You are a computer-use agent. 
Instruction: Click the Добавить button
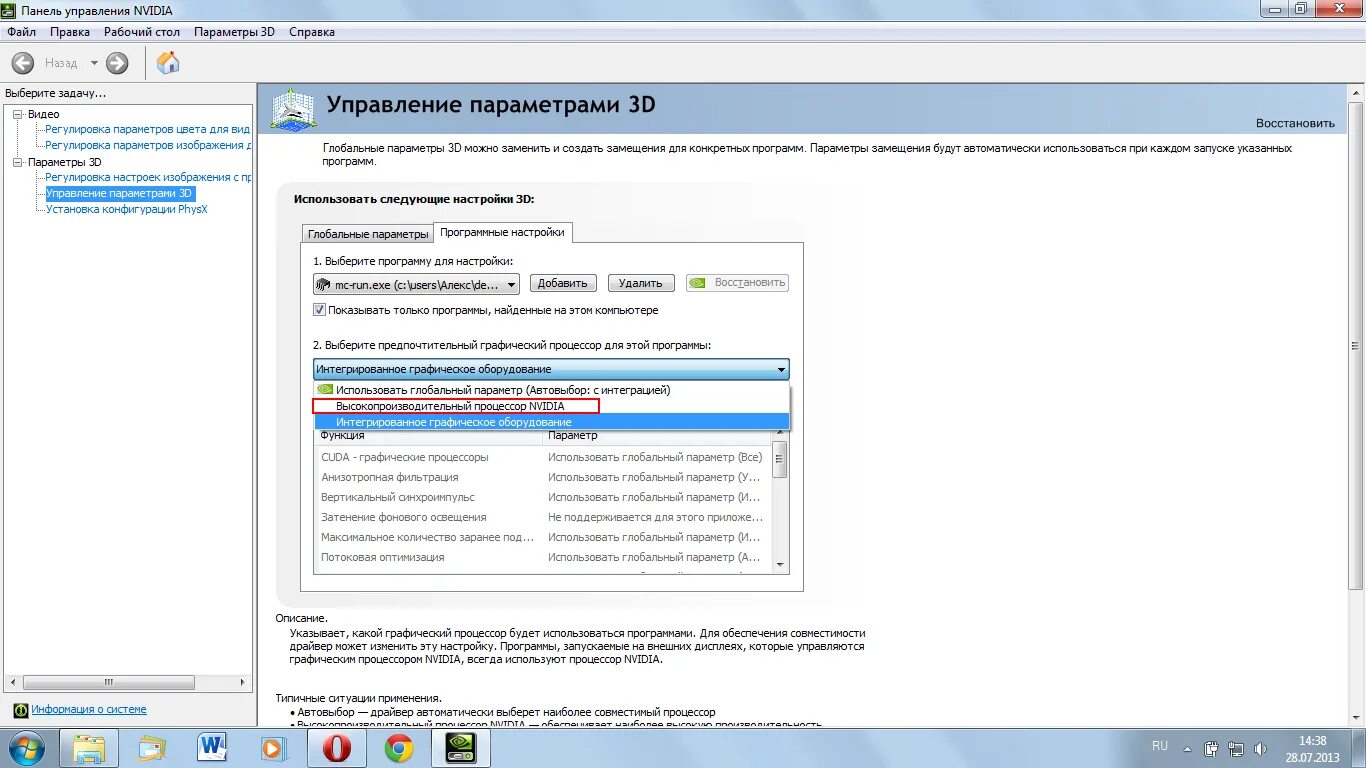click(x=563, y=283)
